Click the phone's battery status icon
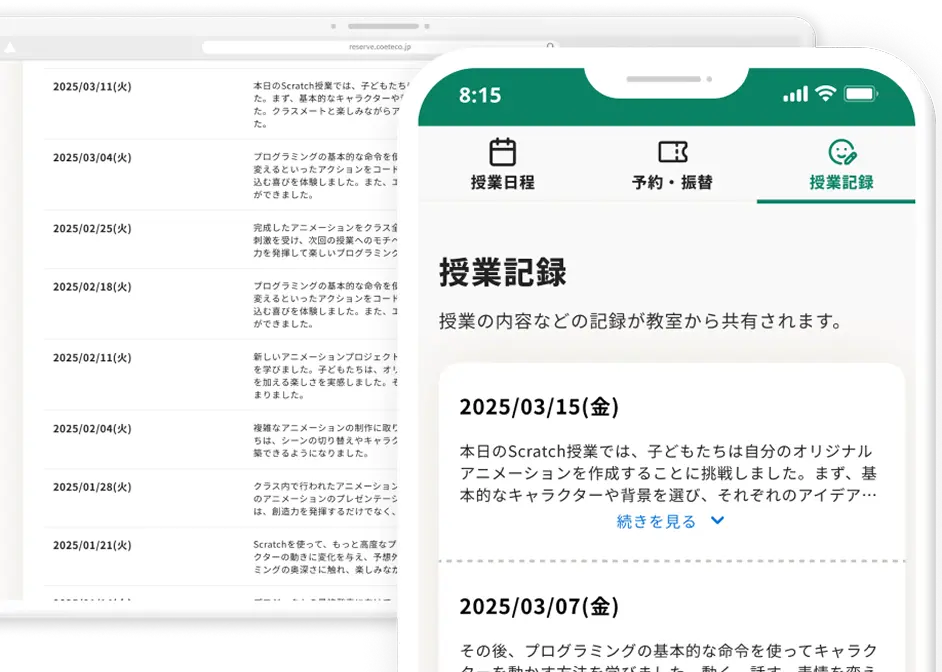 click(x=861, y=94)
